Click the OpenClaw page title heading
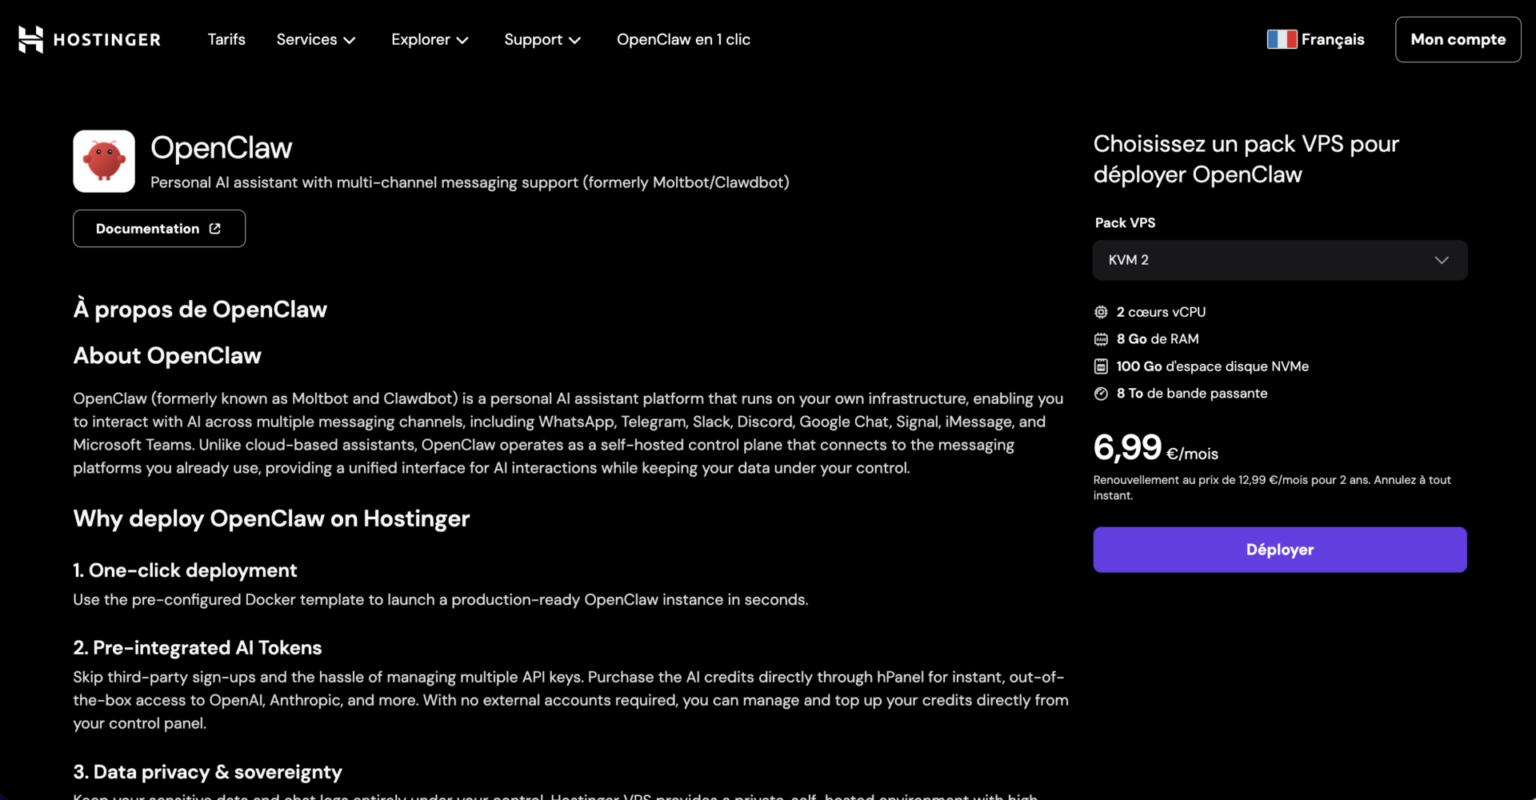This screenshot has height=800, width=1536. (221, 148)
